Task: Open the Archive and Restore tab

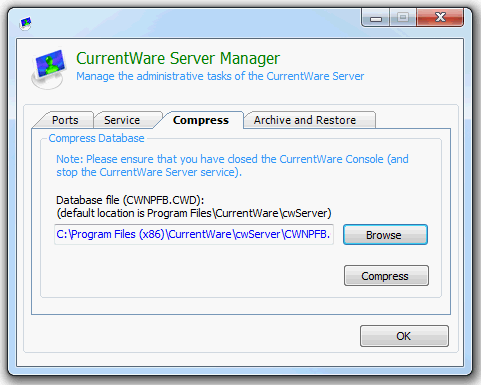Action: 309,120
